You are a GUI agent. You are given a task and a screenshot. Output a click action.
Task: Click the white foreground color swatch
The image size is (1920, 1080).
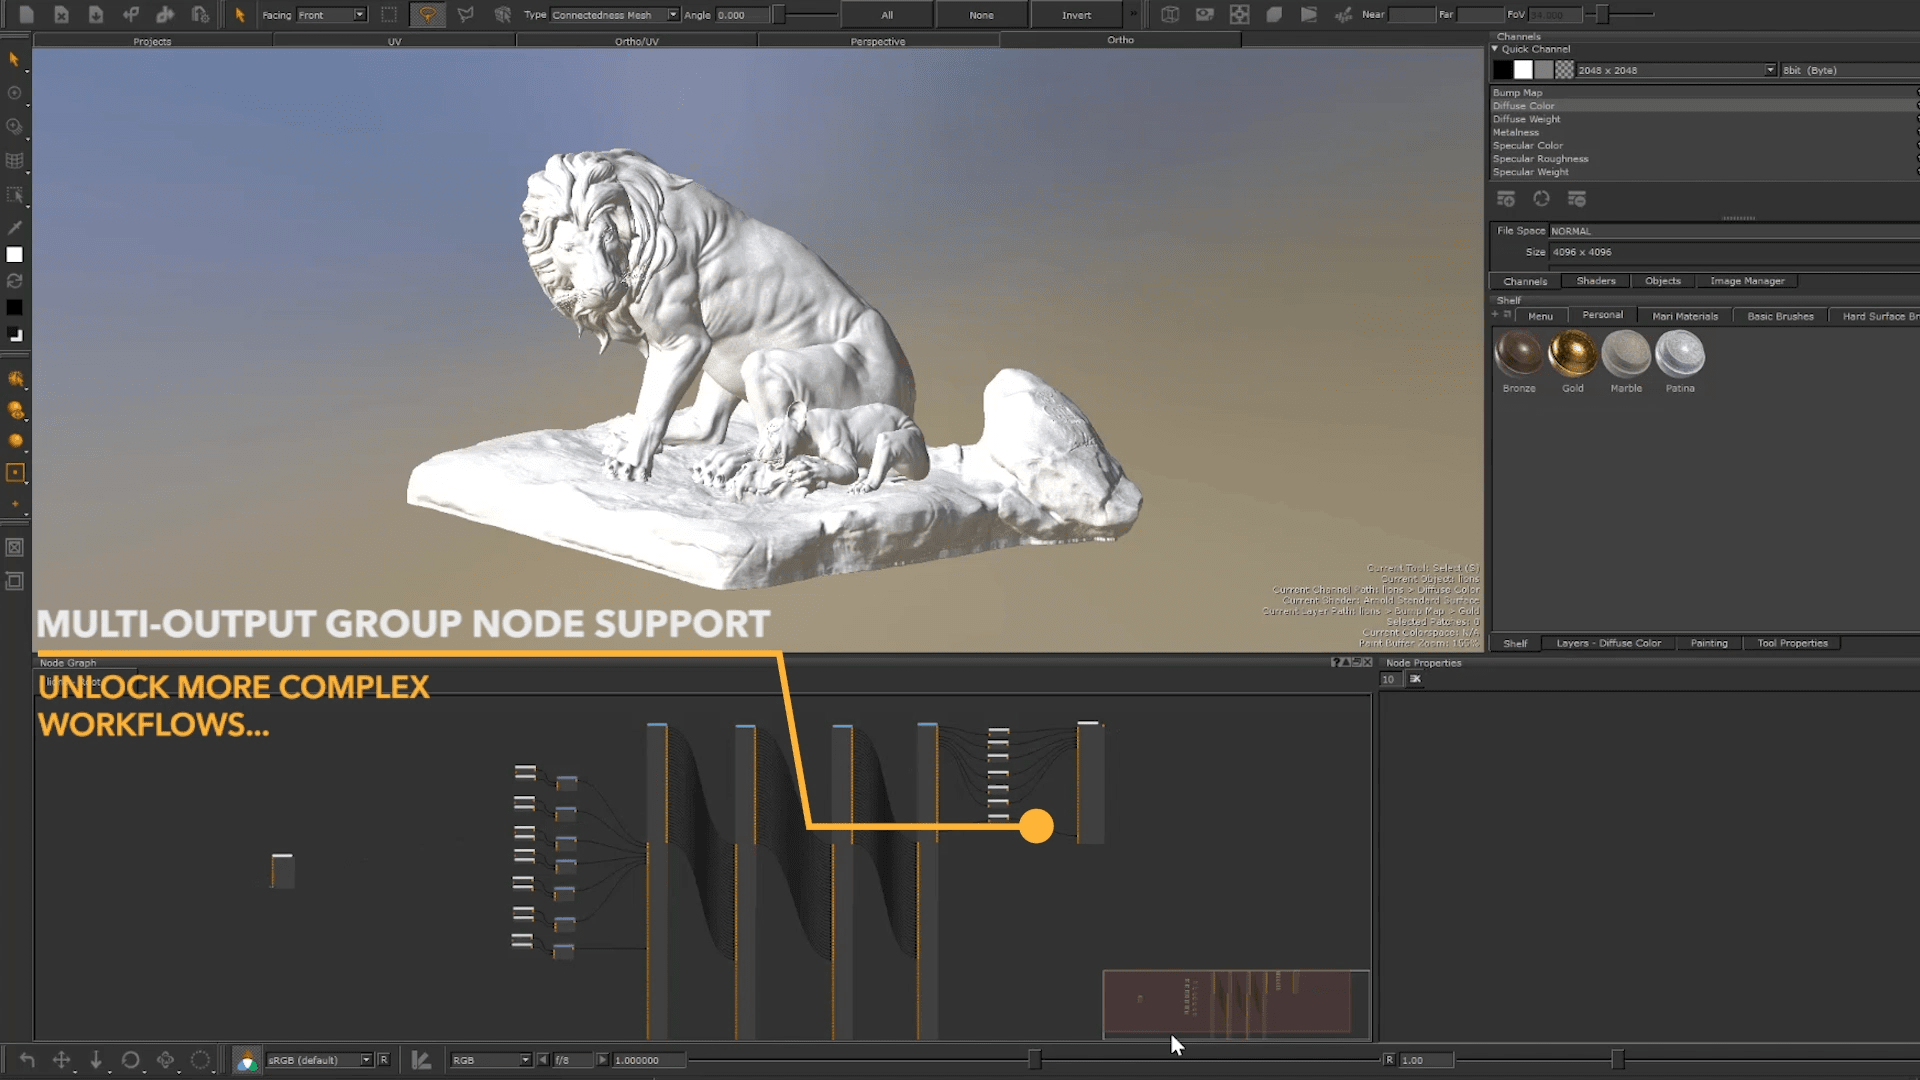(15, 255)
